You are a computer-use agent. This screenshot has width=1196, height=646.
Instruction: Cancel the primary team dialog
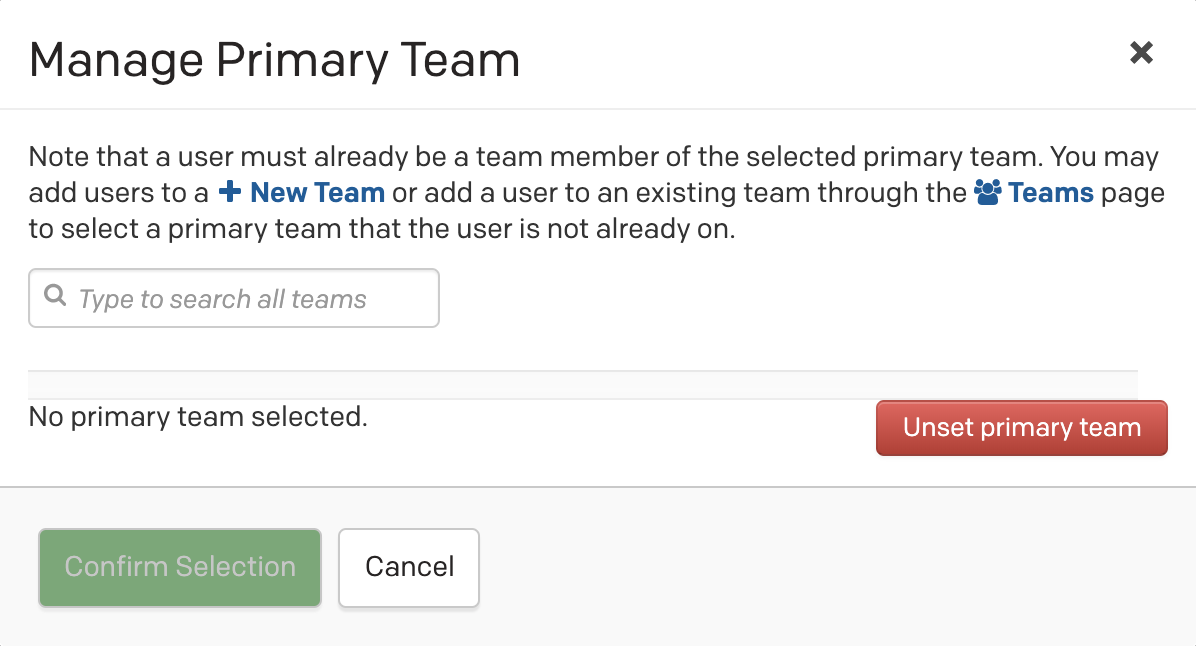click(409, 567)
